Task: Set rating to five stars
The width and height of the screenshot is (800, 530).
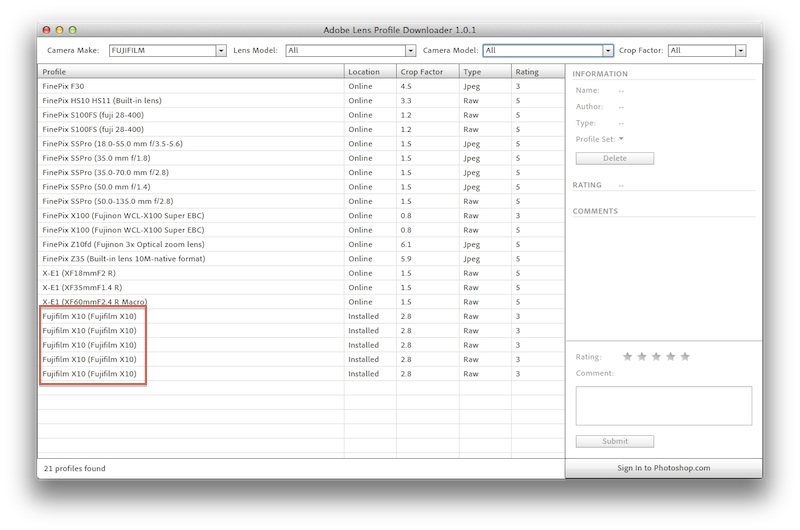Action: [x=685, y=357]
